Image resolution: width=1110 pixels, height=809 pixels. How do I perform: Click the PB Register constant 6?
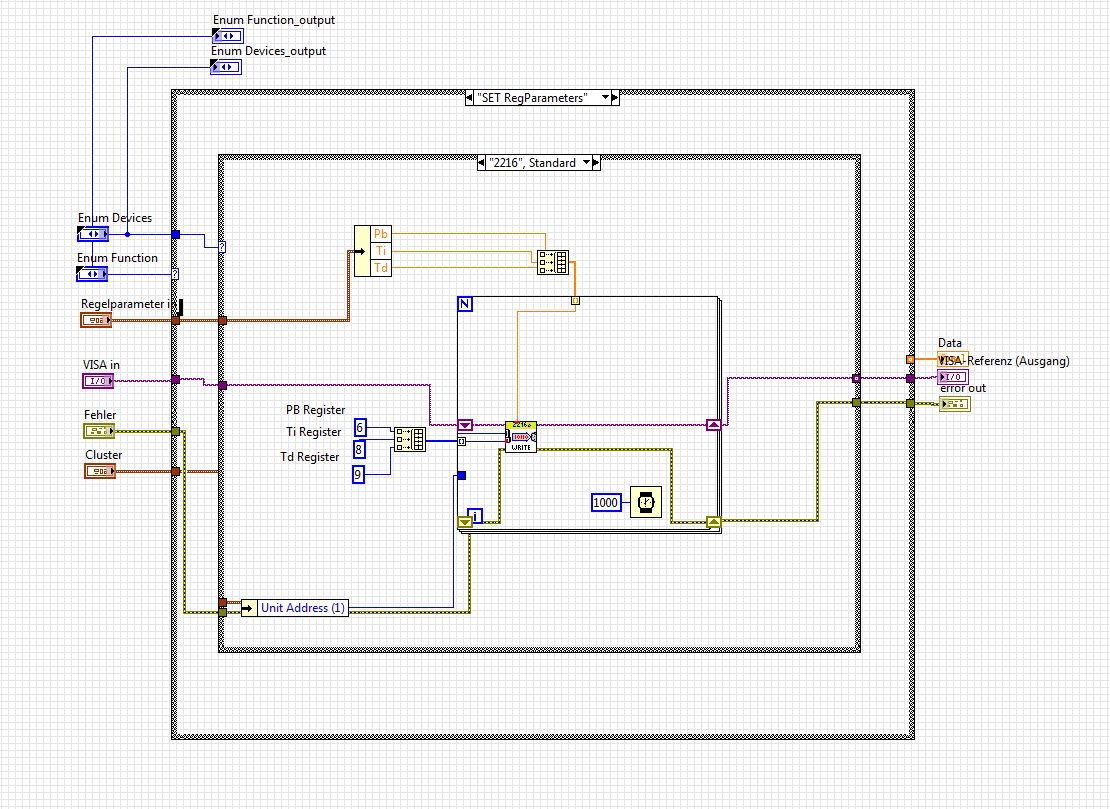click(360, 428)
